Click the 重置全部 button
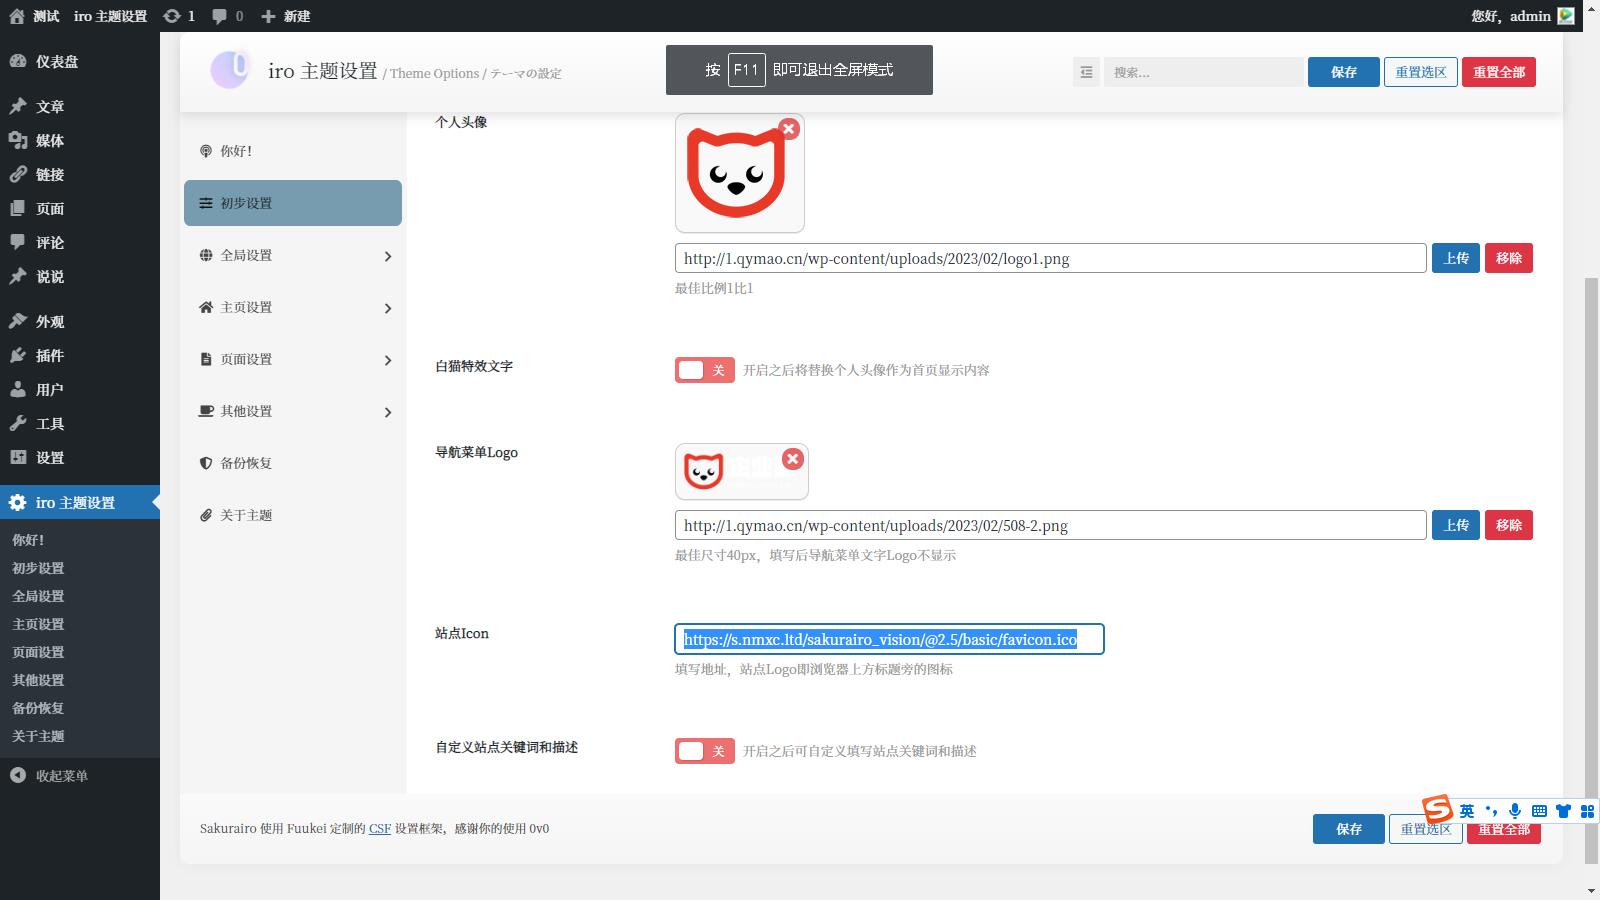1600x900 pixels. click(x=1499, y=71)
